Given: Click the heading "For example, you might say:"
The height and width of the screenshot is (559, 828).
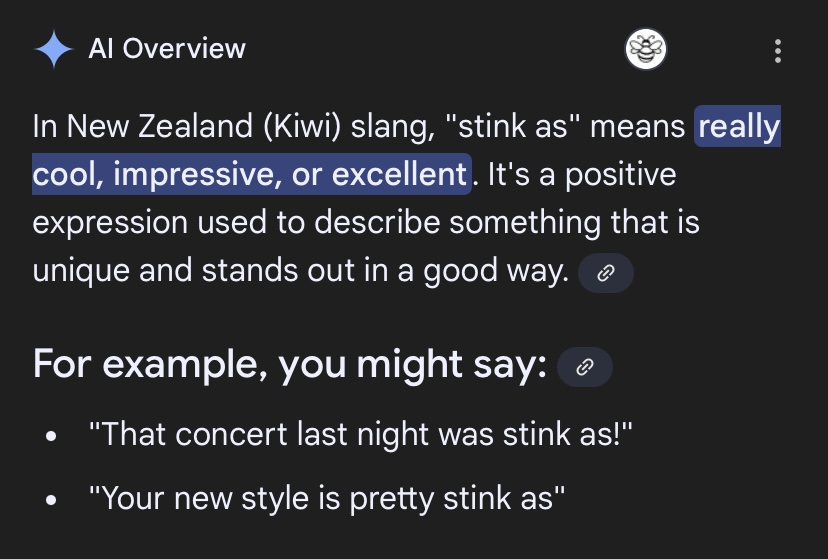Looking at the screenshot, I should pos(290,364).
